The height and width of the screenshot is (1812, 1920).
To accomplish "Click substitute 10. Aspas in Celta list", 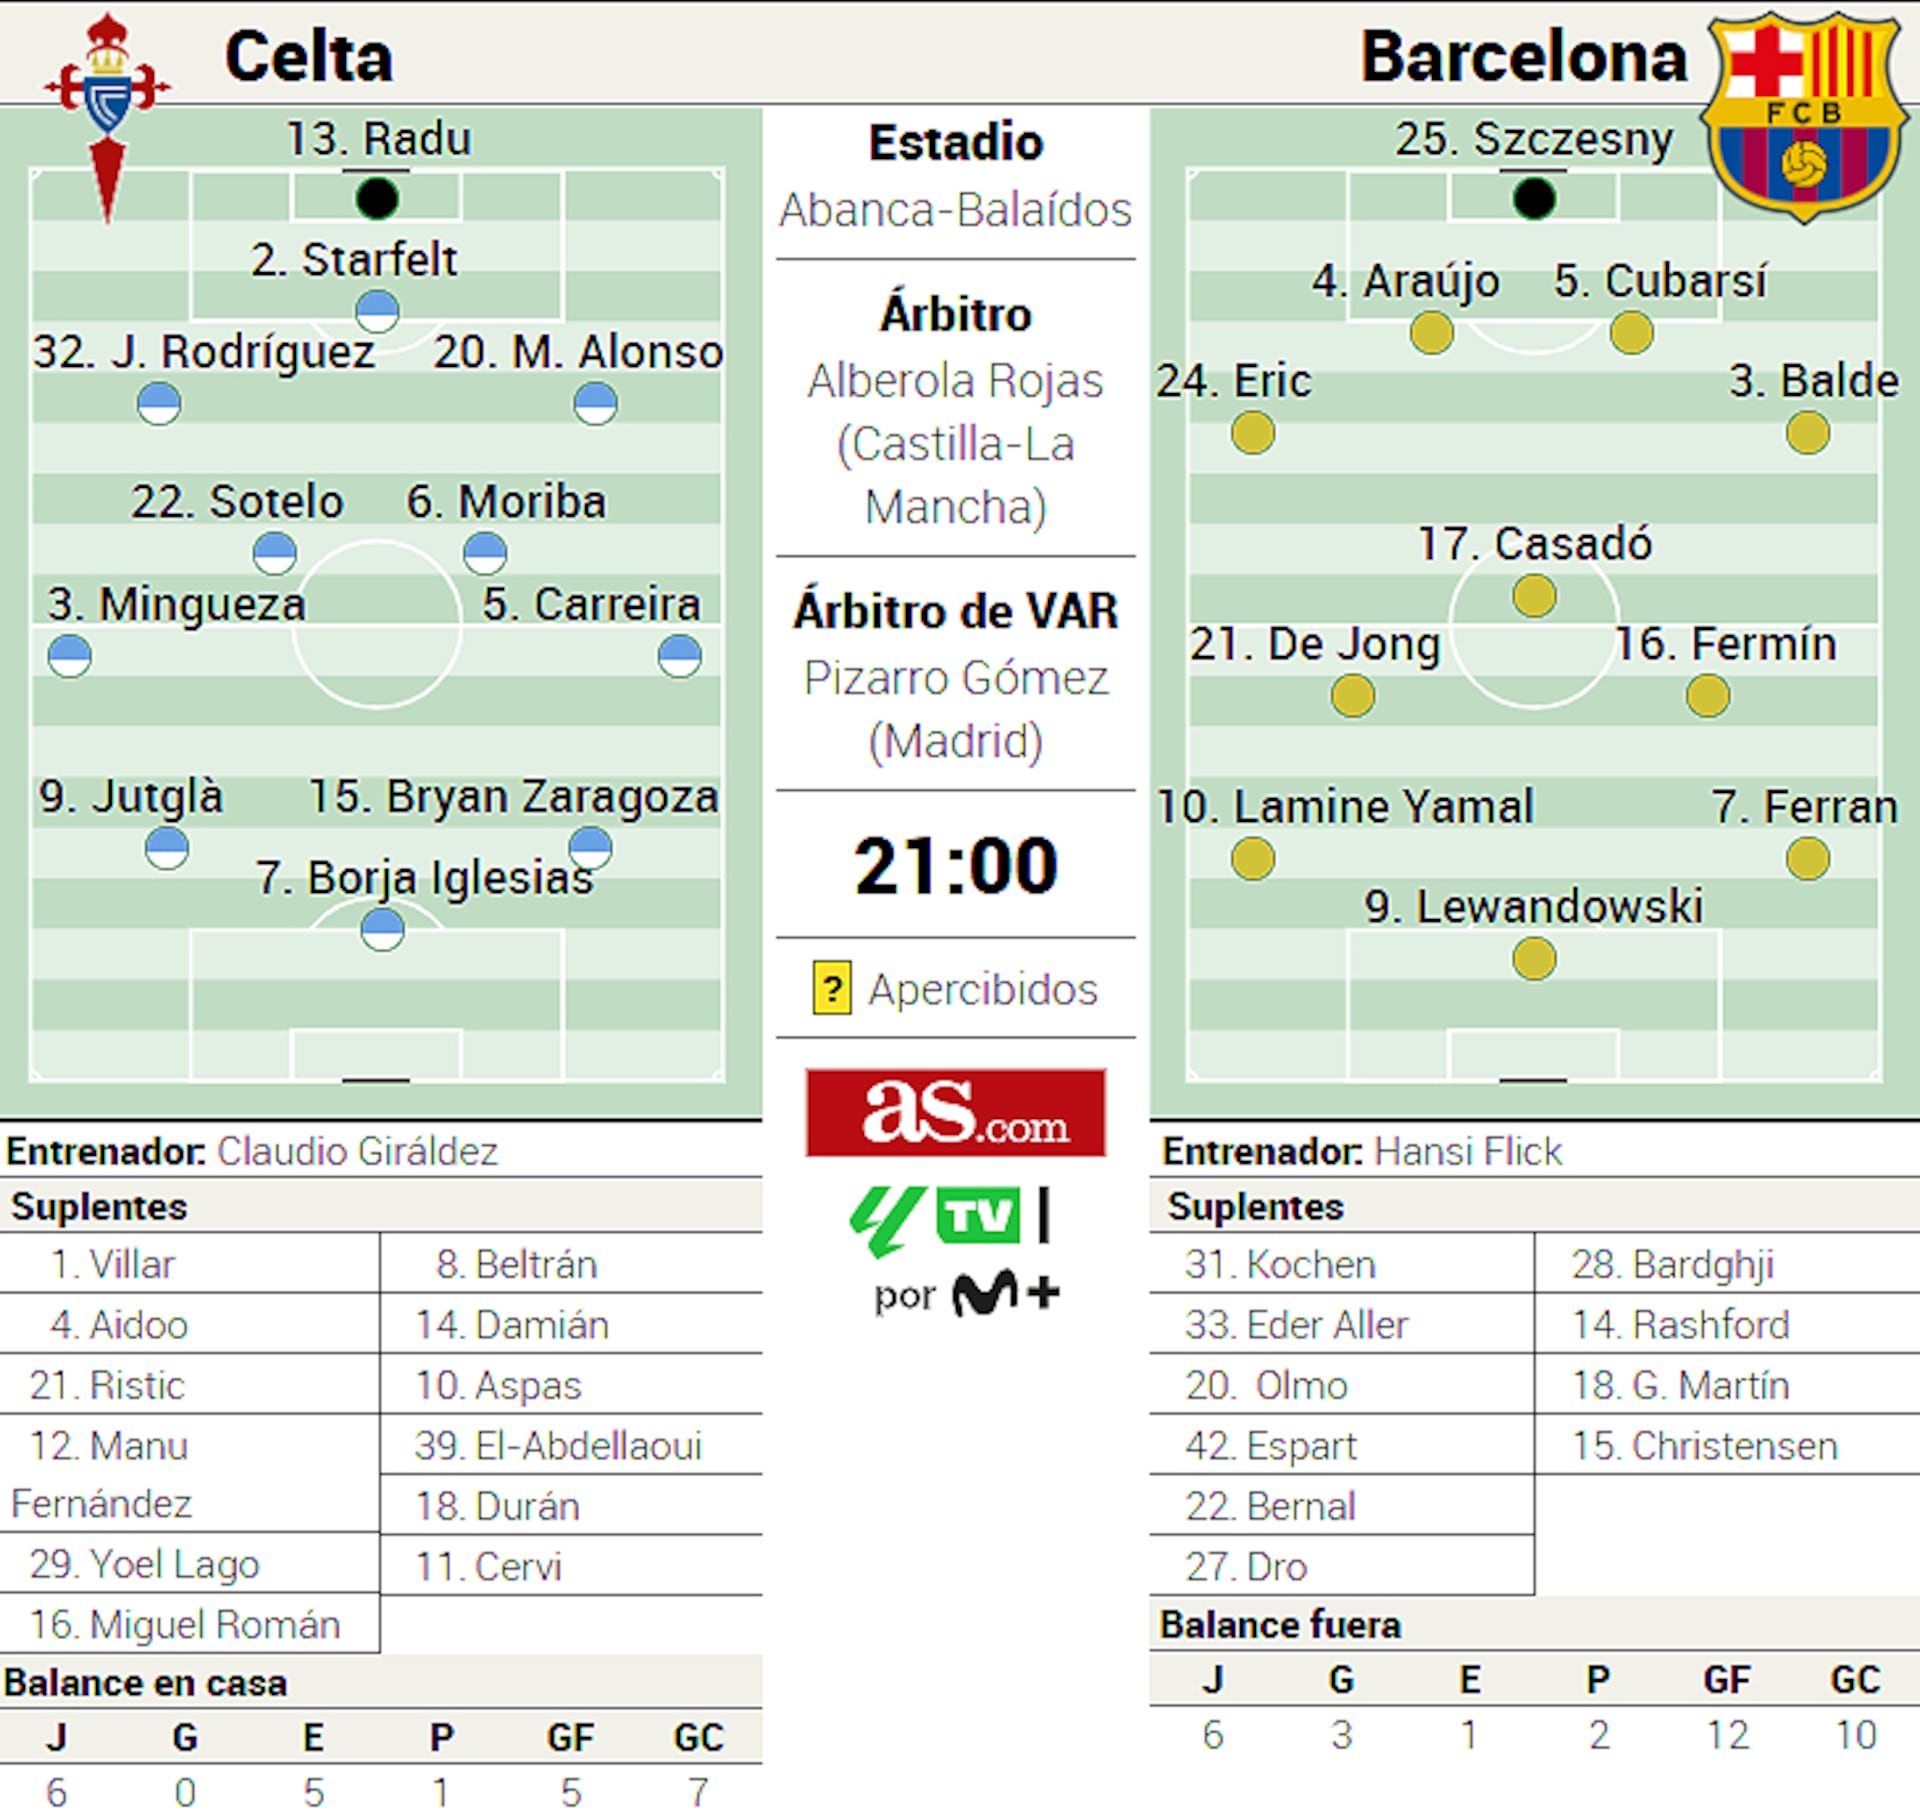I will 498,1386.
